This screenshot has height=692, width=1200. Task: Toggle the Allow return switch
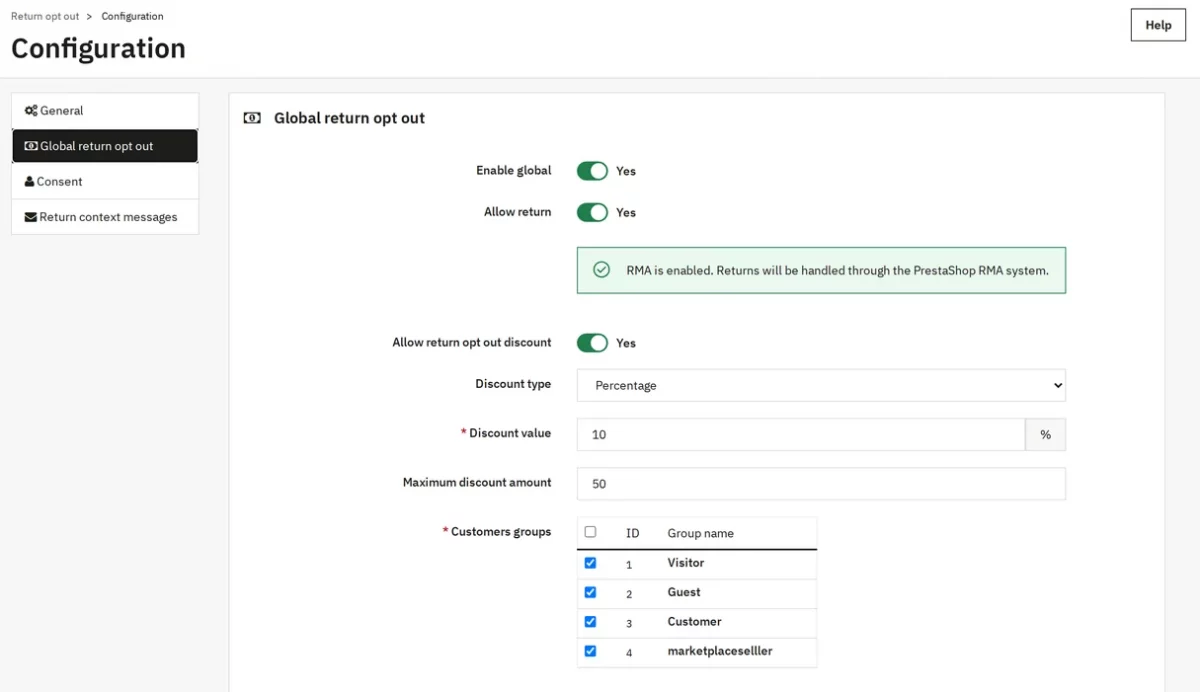coord(592,212)
